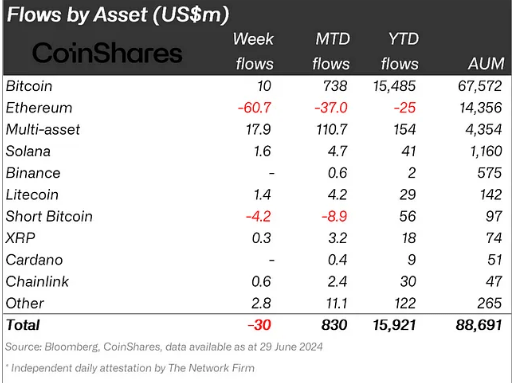Click the Chainlink row label

(37, 282)
